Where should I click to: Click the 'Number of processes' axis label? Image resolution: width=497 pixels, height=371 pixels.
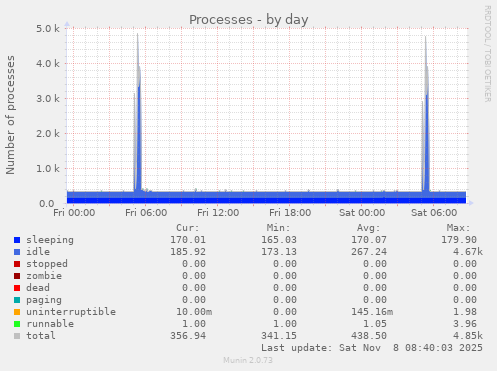[10, 115]
